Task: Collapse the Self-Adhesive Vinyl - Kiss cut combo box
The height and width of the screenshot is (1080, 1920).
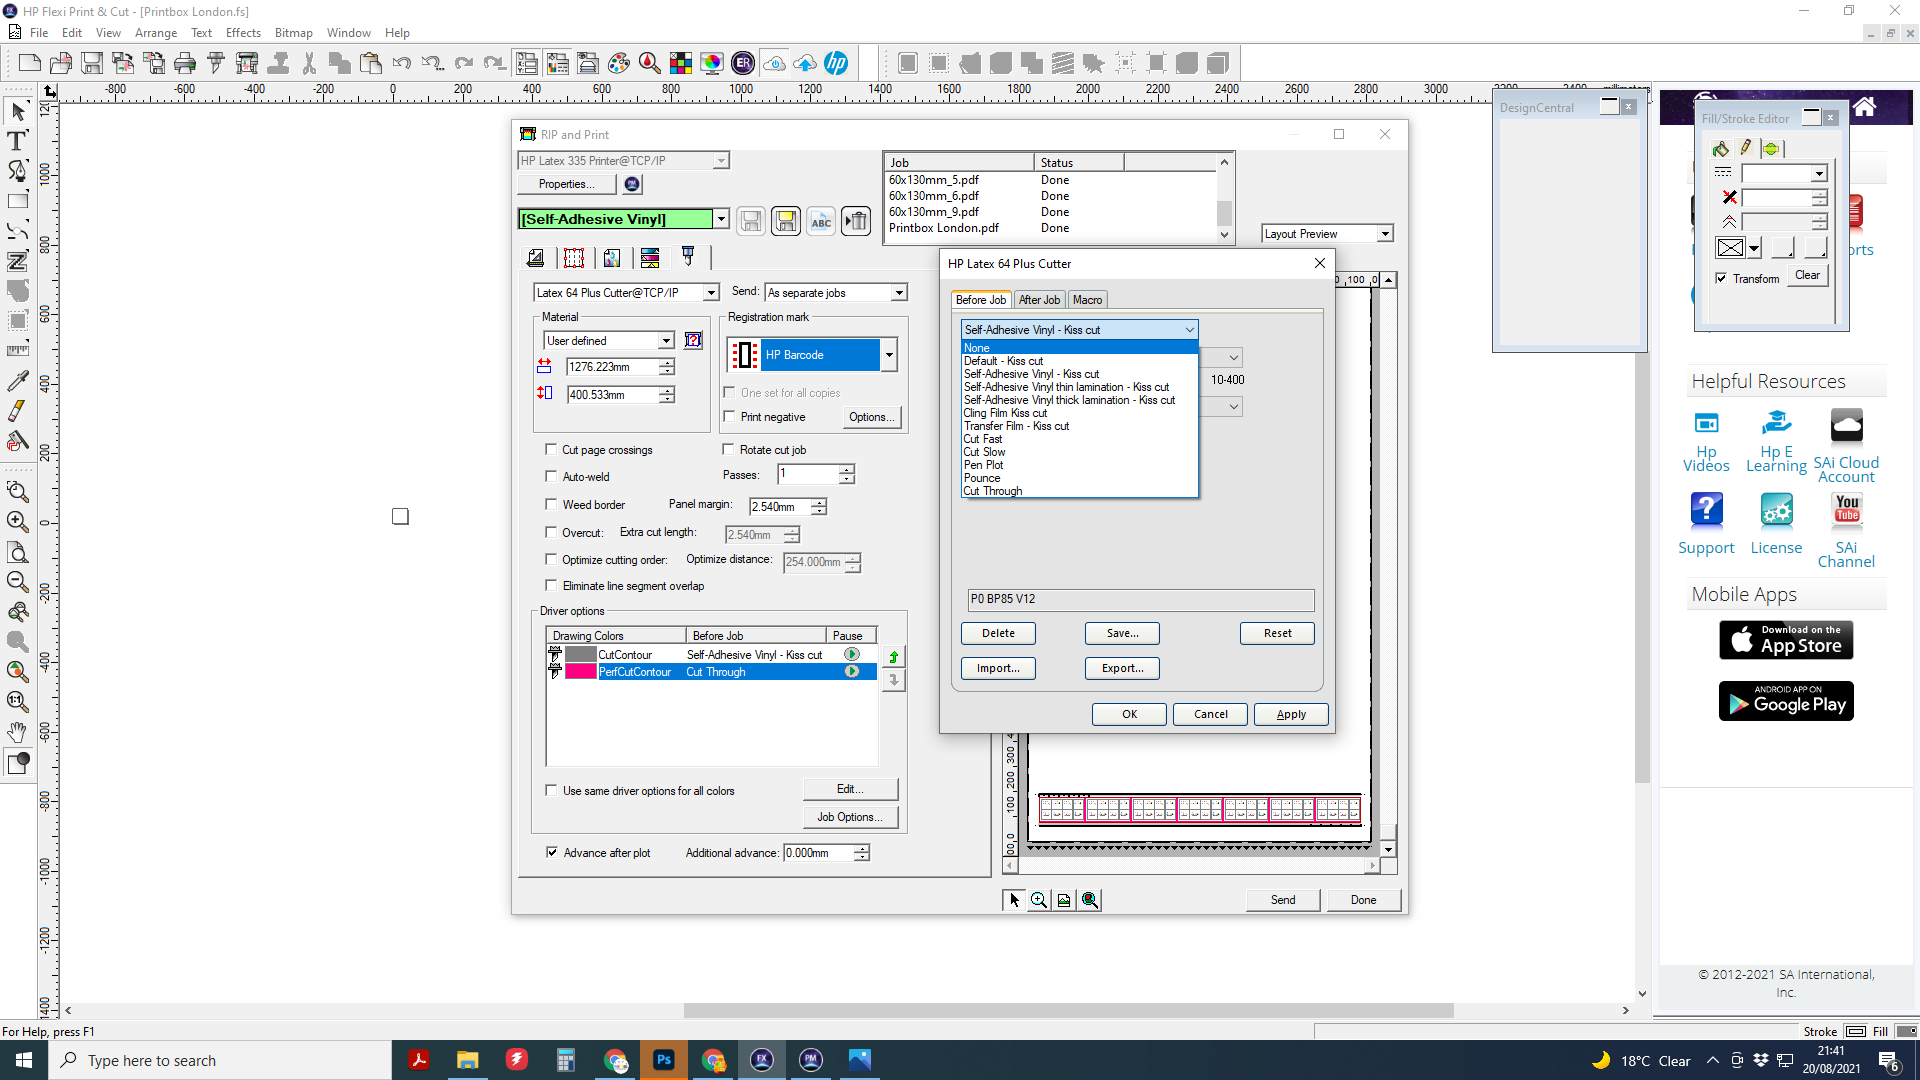Action: pos(1189,330)
